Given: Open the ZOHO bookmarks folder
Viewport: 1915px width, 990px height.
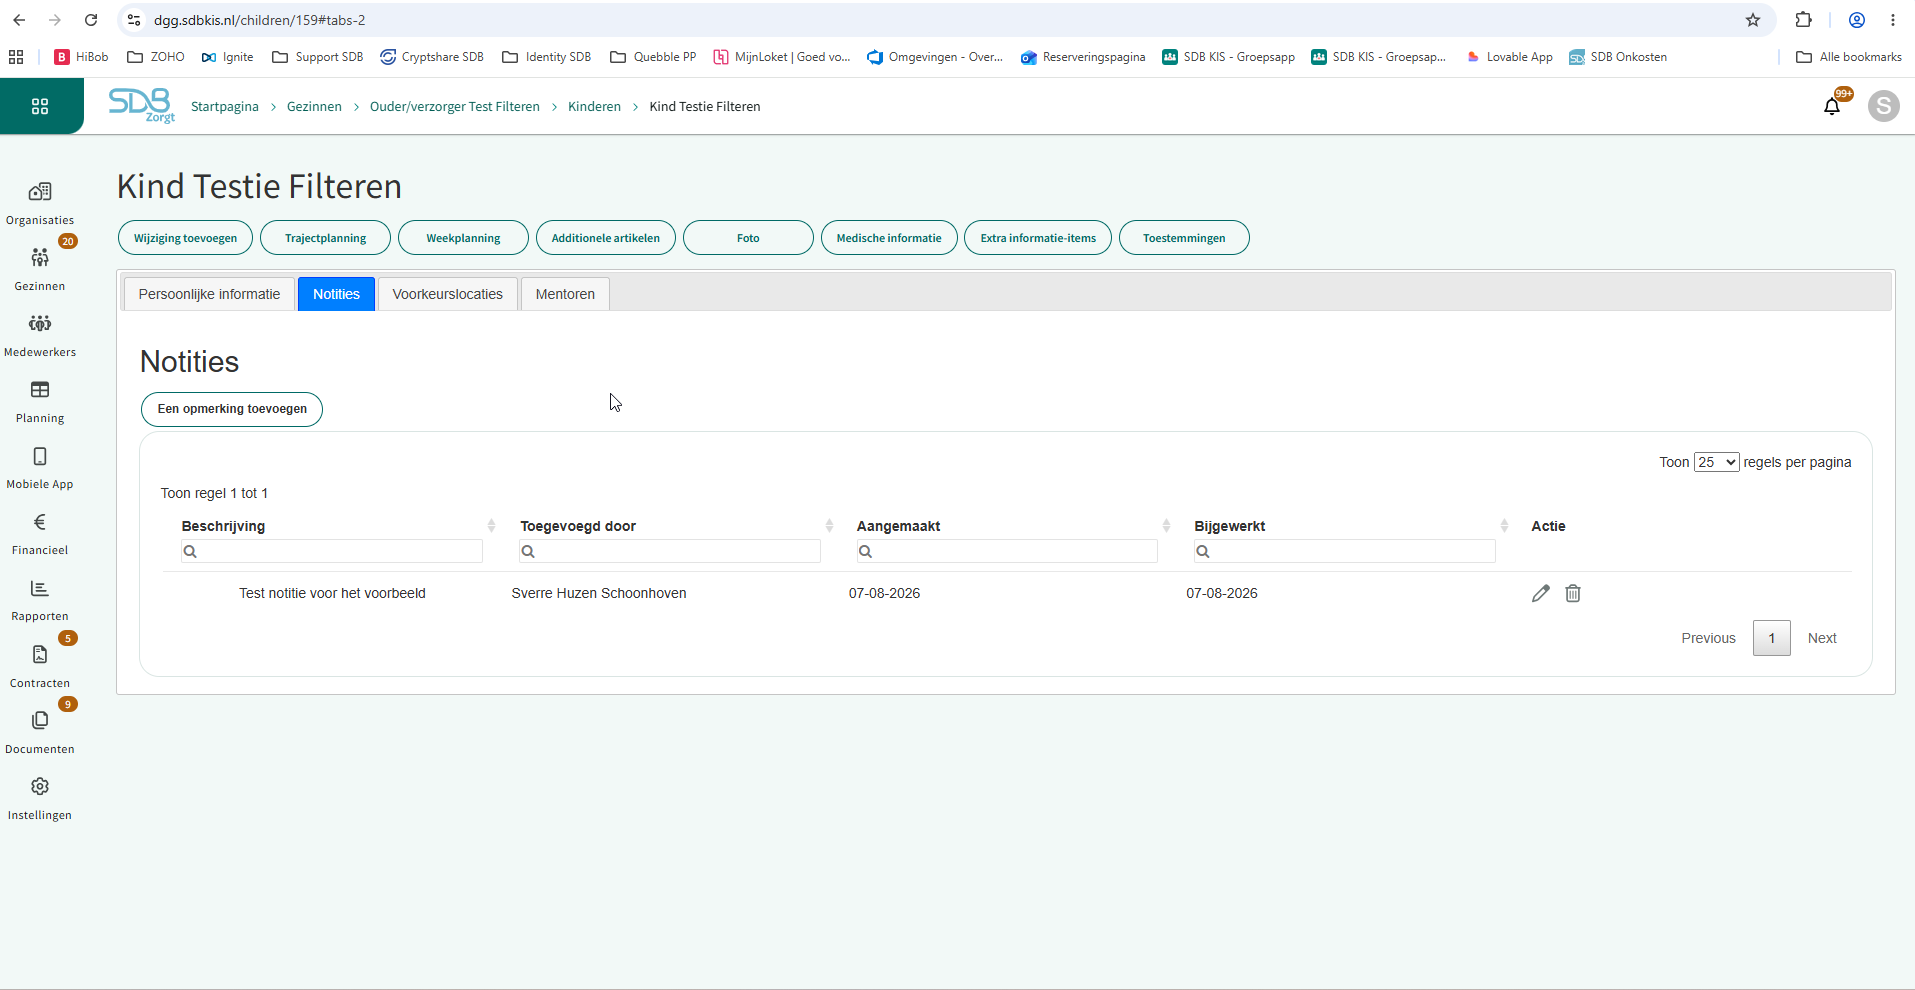Looking at the screenshot, I should 156,57.
